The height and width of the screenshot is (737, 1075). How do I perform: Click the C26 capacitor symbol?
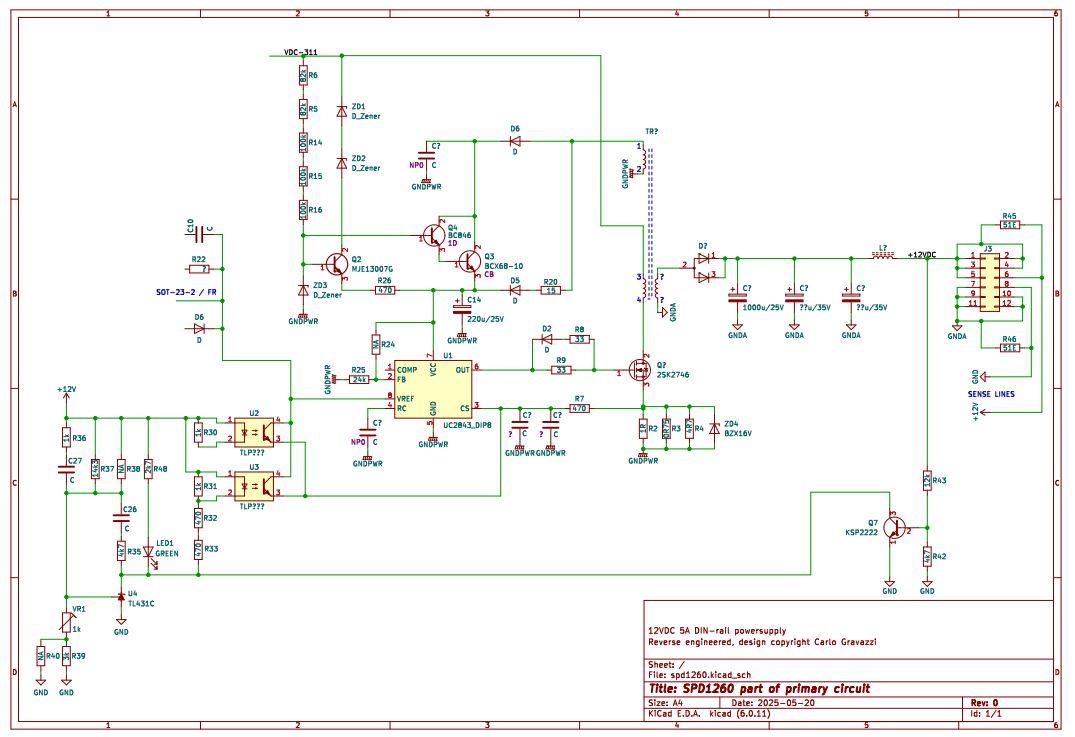point(121,518)
